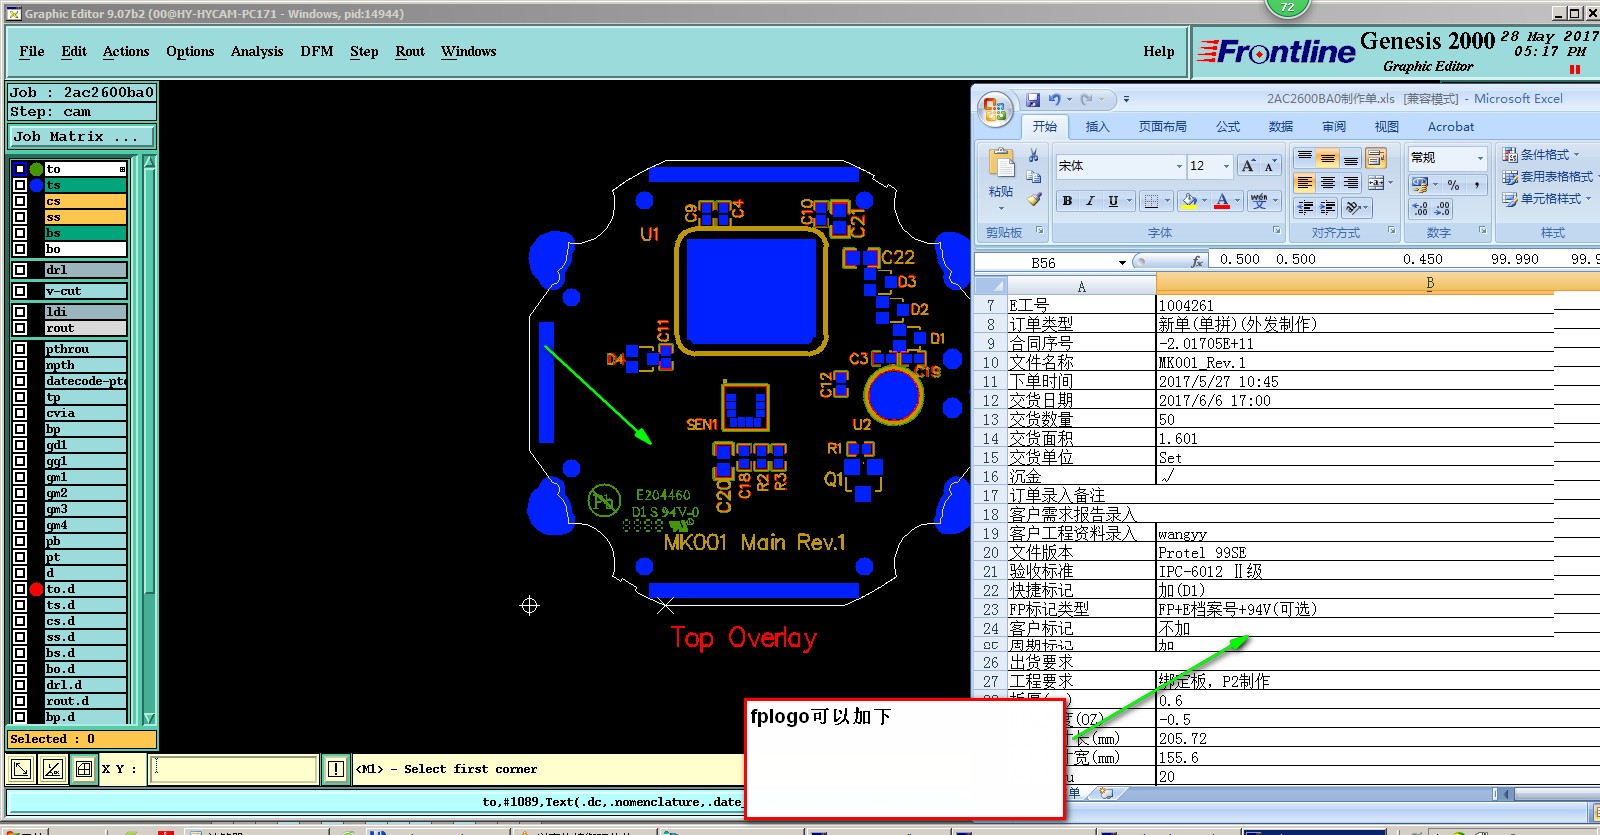
Task: Toggle checkbox for the rout layer
Action: tap(20, 328)
